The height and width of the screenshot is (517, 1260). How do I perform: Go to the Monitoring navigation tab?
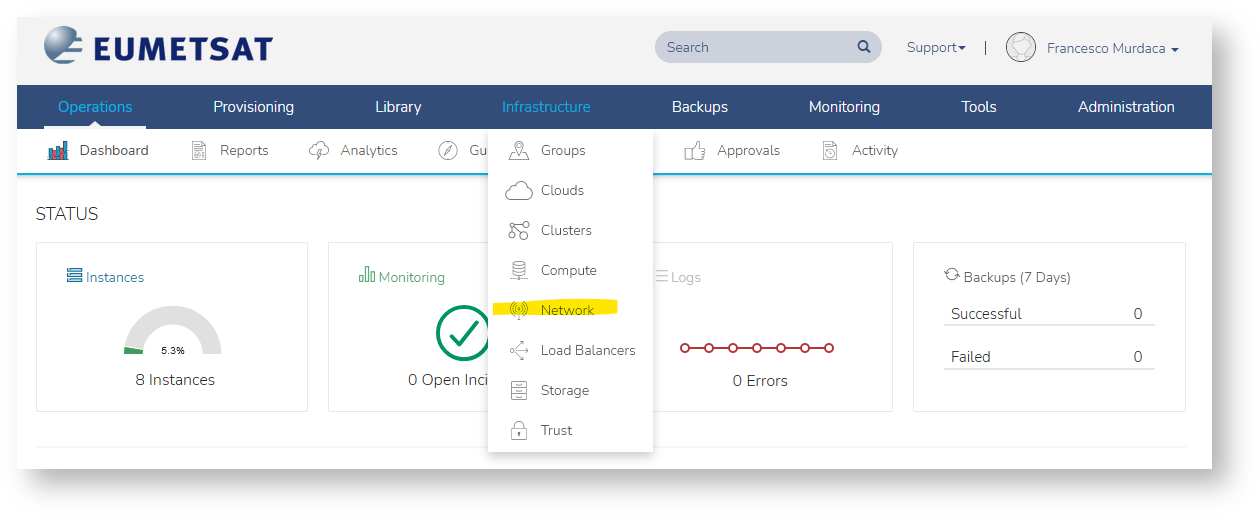pyautogui.click(x=844, y=107)
